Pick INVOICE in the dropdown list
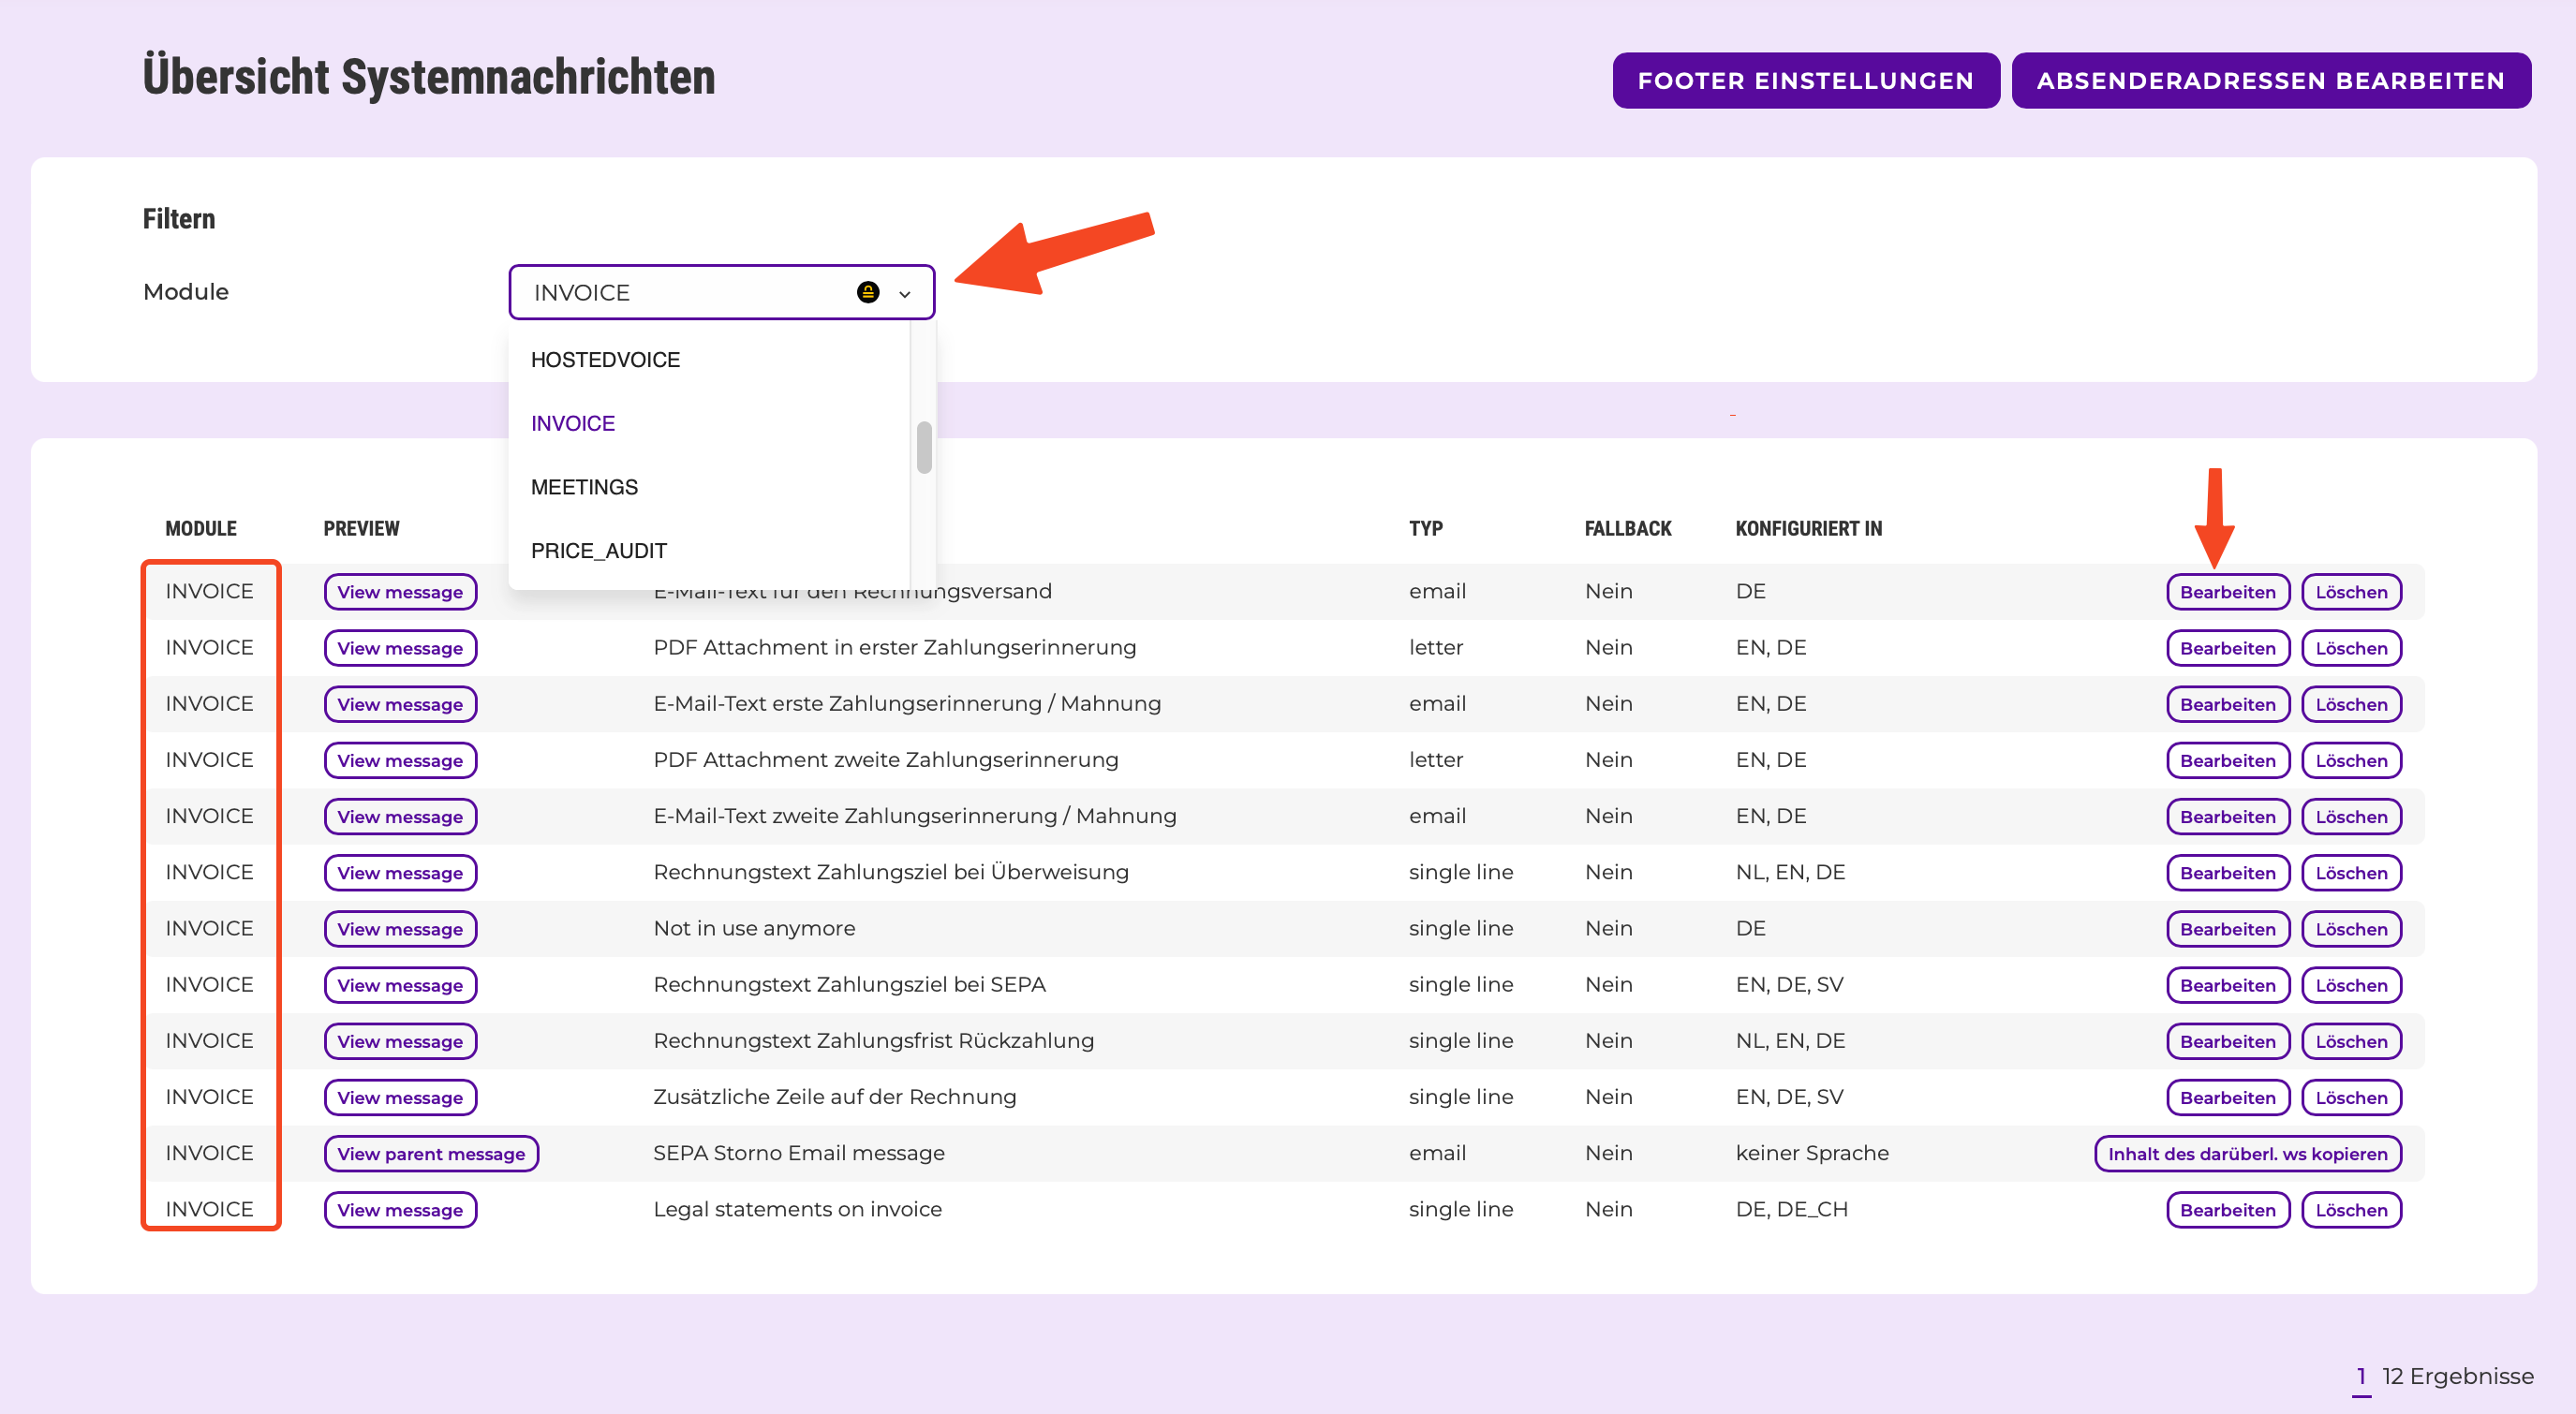2576x1414 pixels. point(572,423)
